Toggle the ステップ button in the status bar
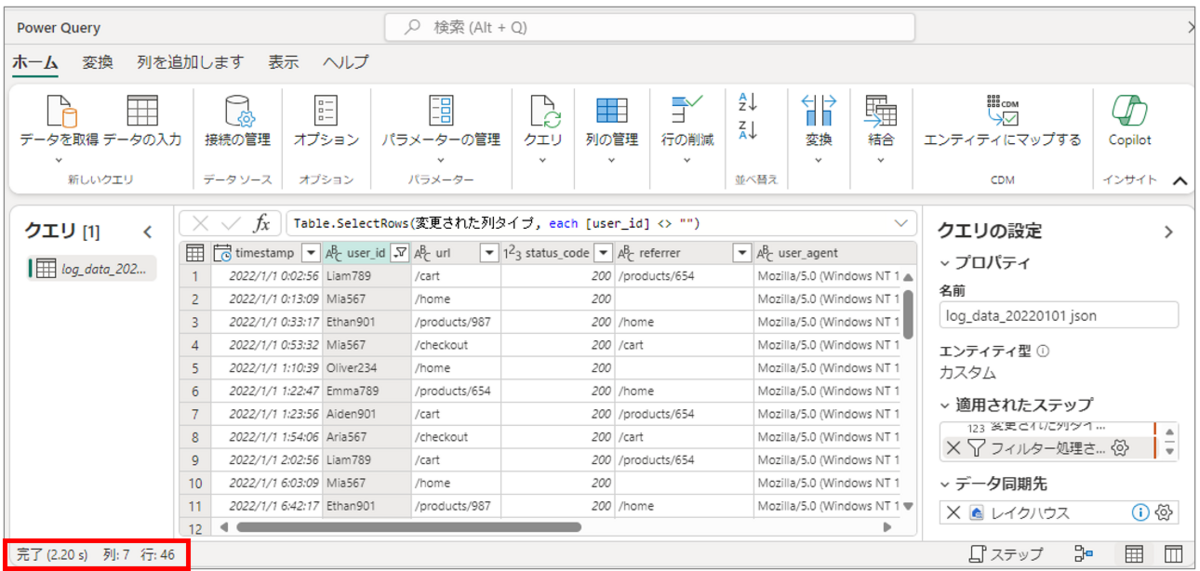This screenshot has width=1200, height=571. [1008, 553]
